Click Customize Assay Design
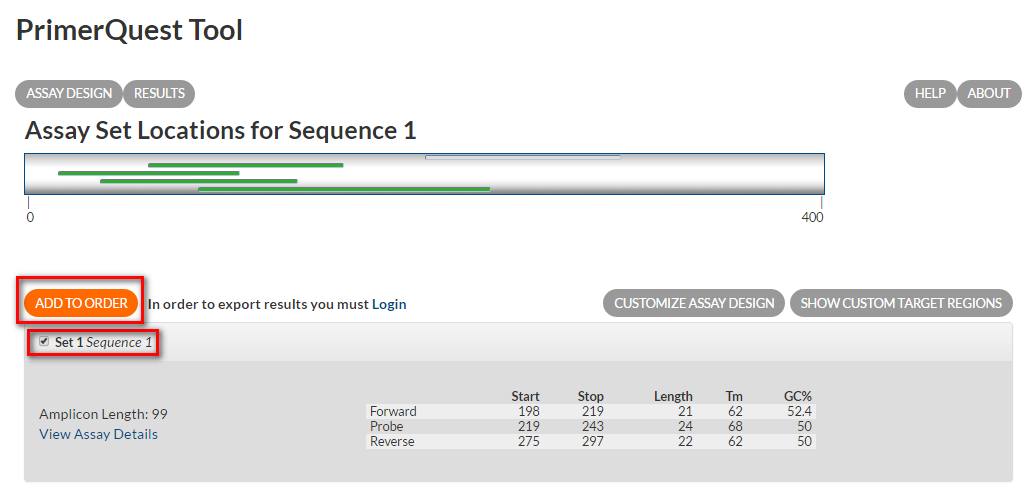 [694, 303]
